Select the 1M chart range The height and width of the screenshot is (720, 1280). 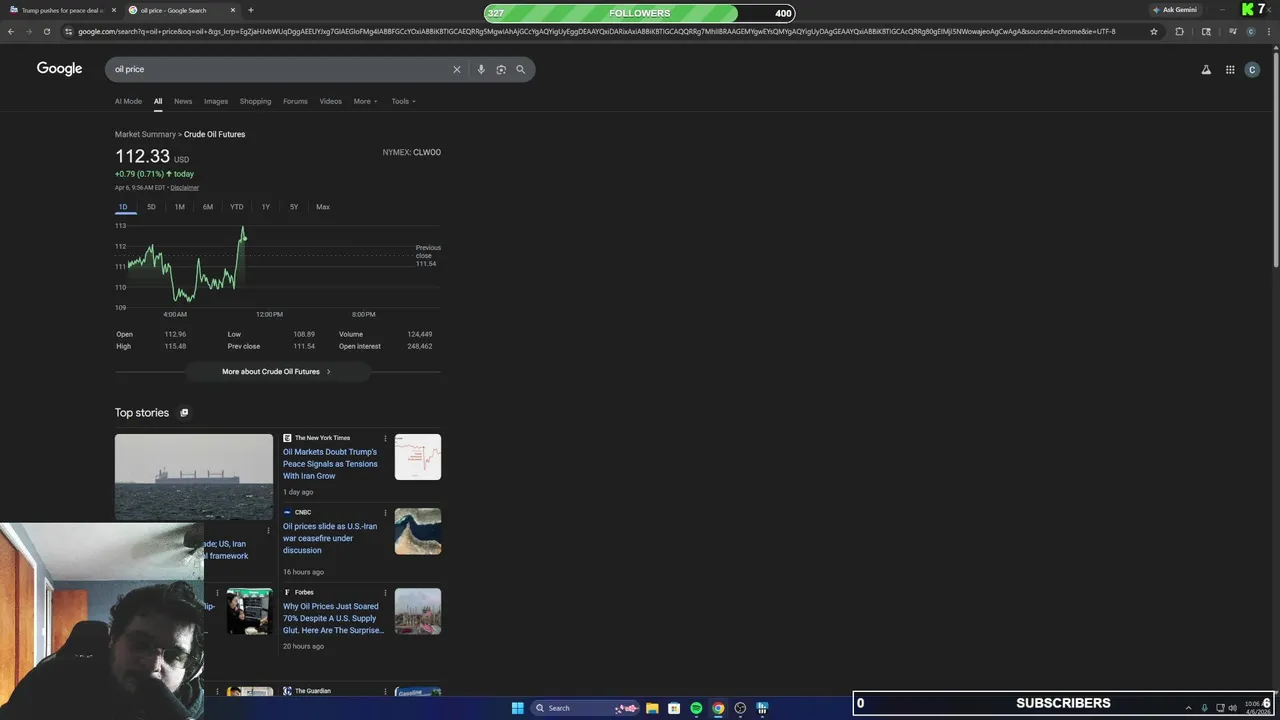point(180,207)
